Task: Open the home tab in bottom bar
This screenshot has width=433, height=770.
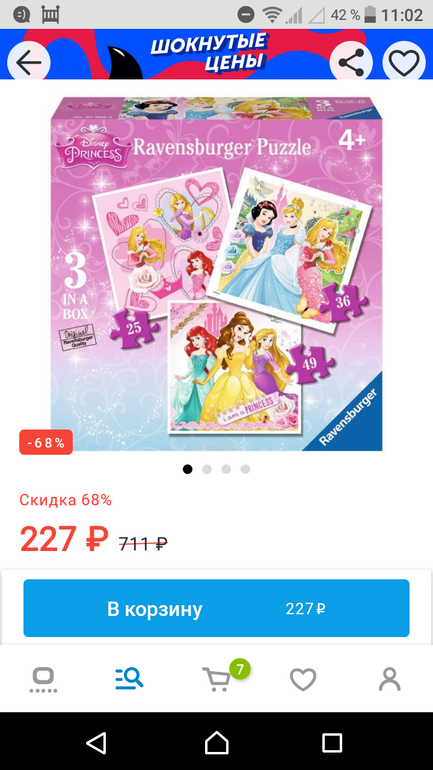Action: pyautogui.click(x=43, y=680)
